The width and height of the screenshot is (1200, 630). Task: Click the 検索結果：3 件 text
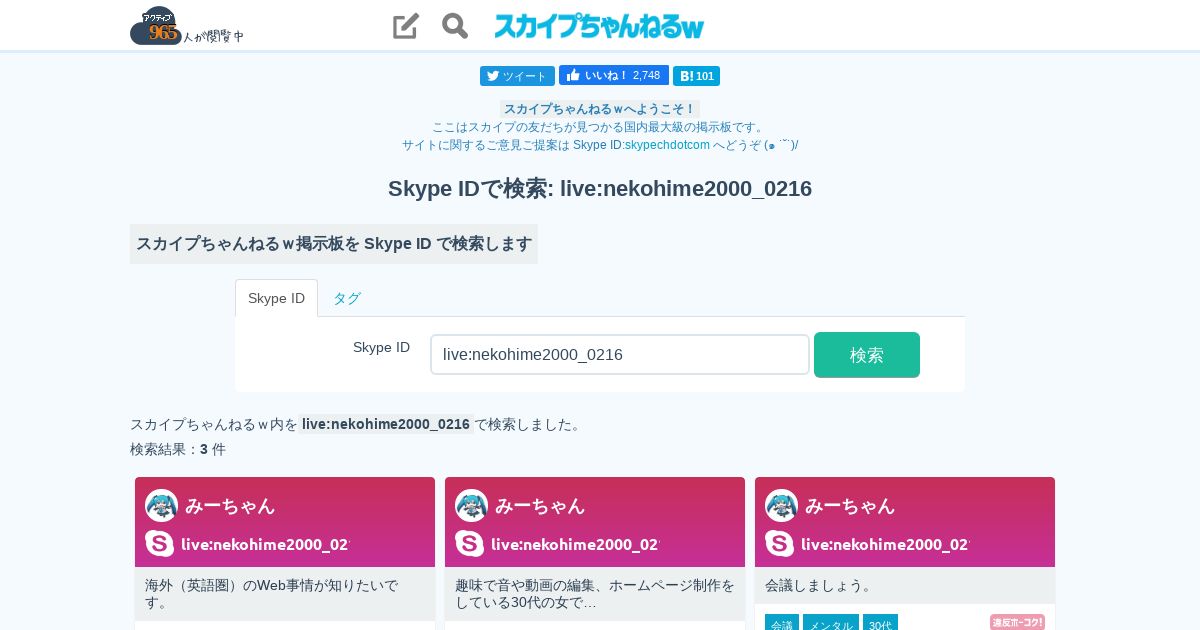(178, 450)
